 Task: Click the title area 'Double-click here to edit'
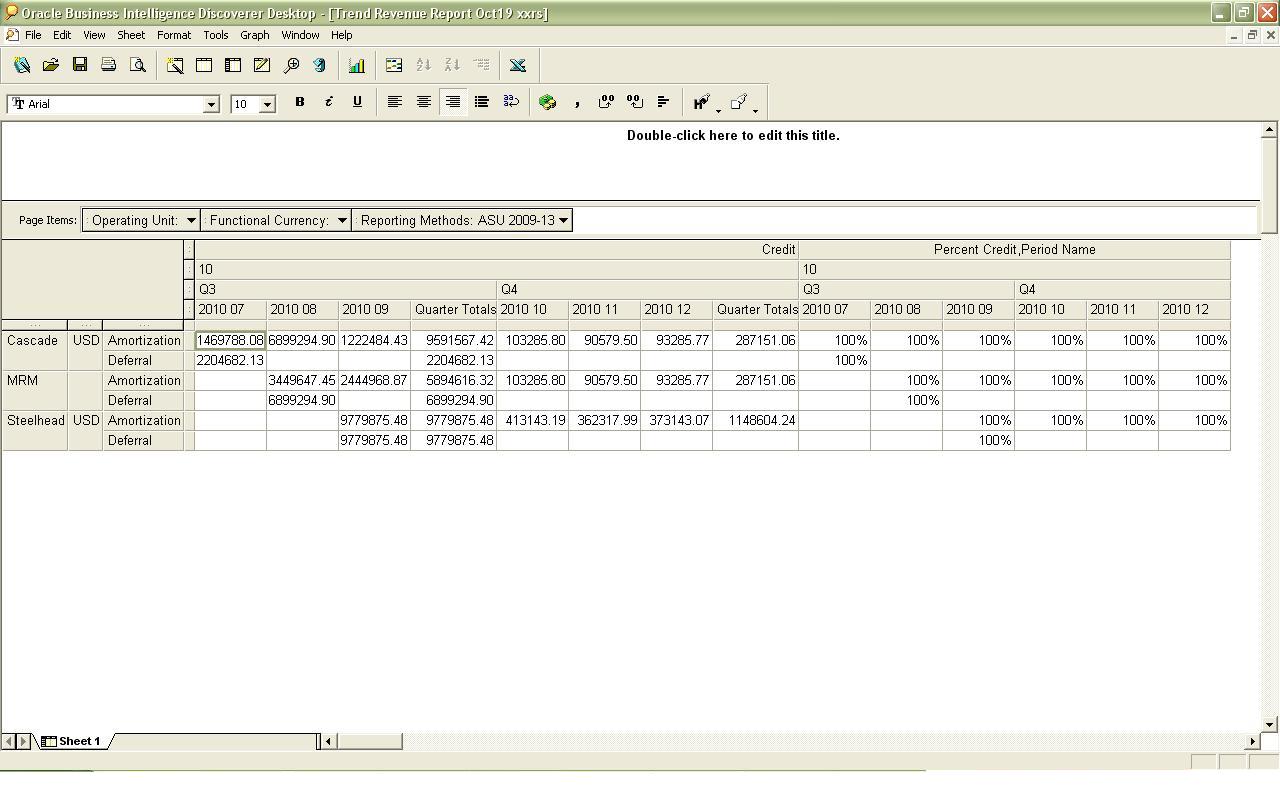(733, 135)
